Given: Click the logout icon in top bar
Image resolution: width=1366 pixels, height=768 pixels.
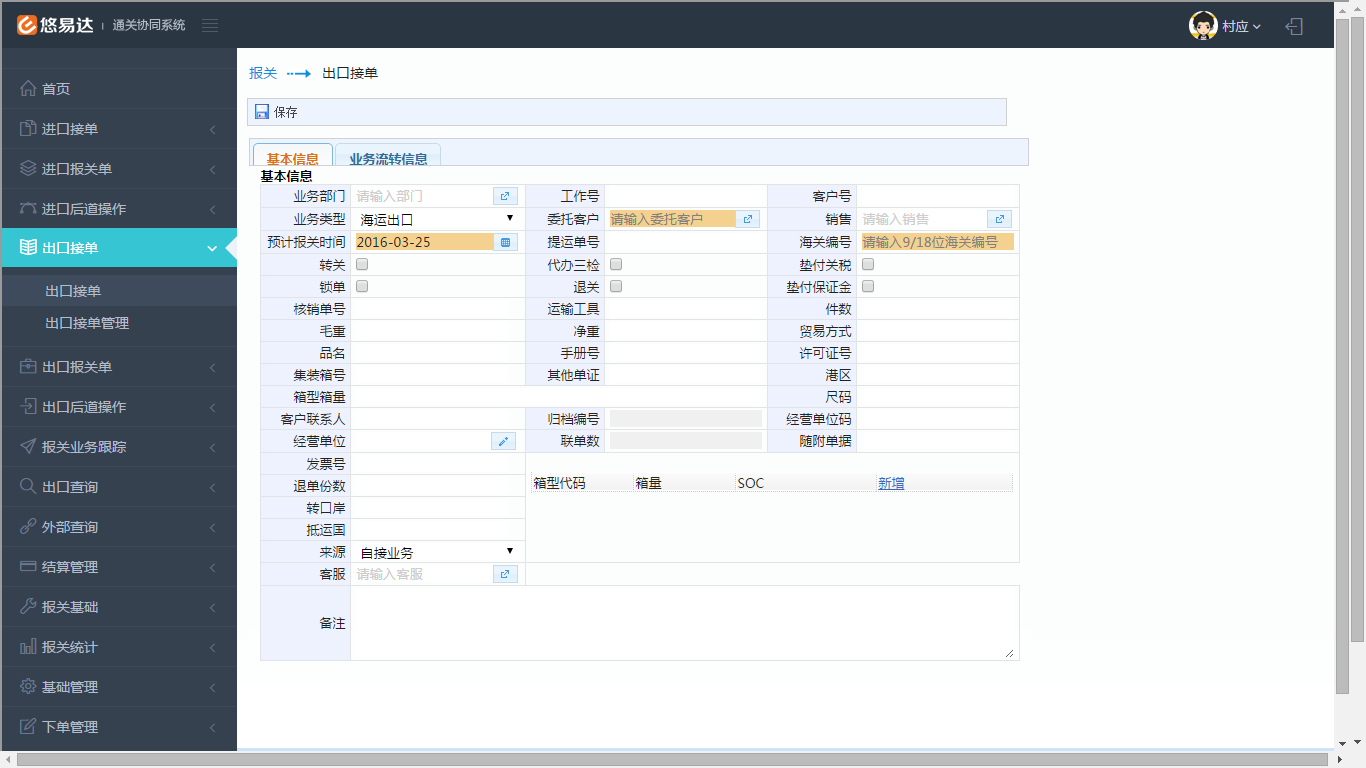Looking at the screenshot, I should coord(1294,26).
